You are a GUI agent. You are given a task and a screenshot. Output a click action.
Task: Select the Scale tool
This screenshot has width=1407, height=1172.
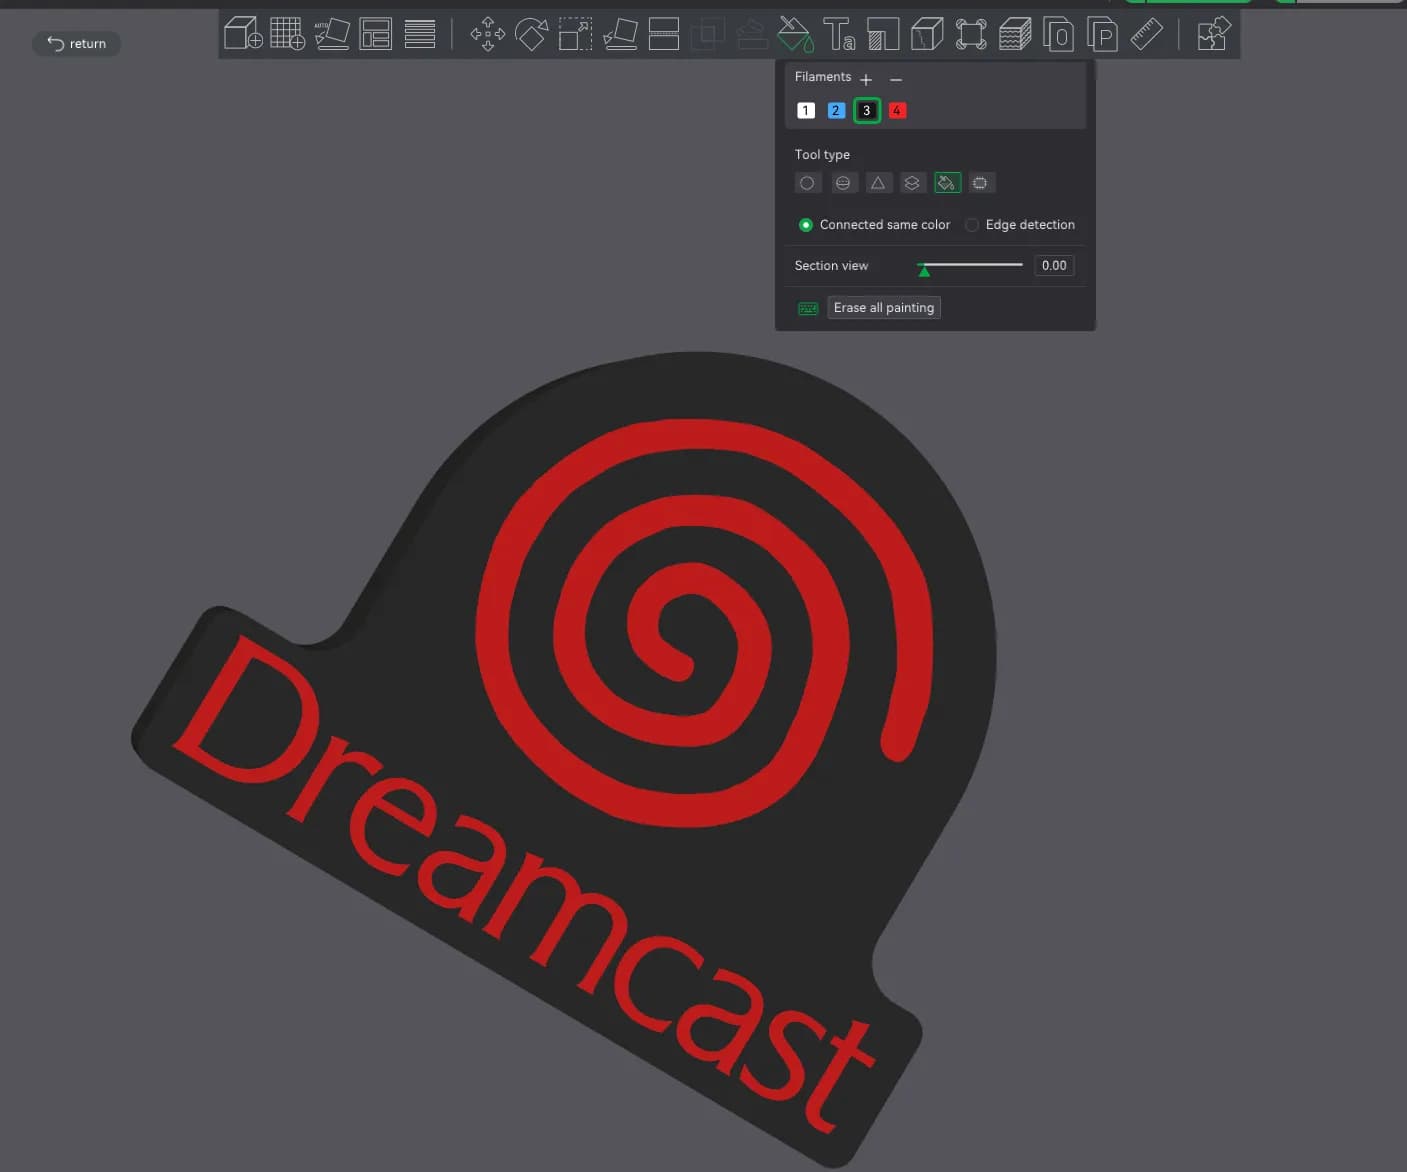point(575,34)
